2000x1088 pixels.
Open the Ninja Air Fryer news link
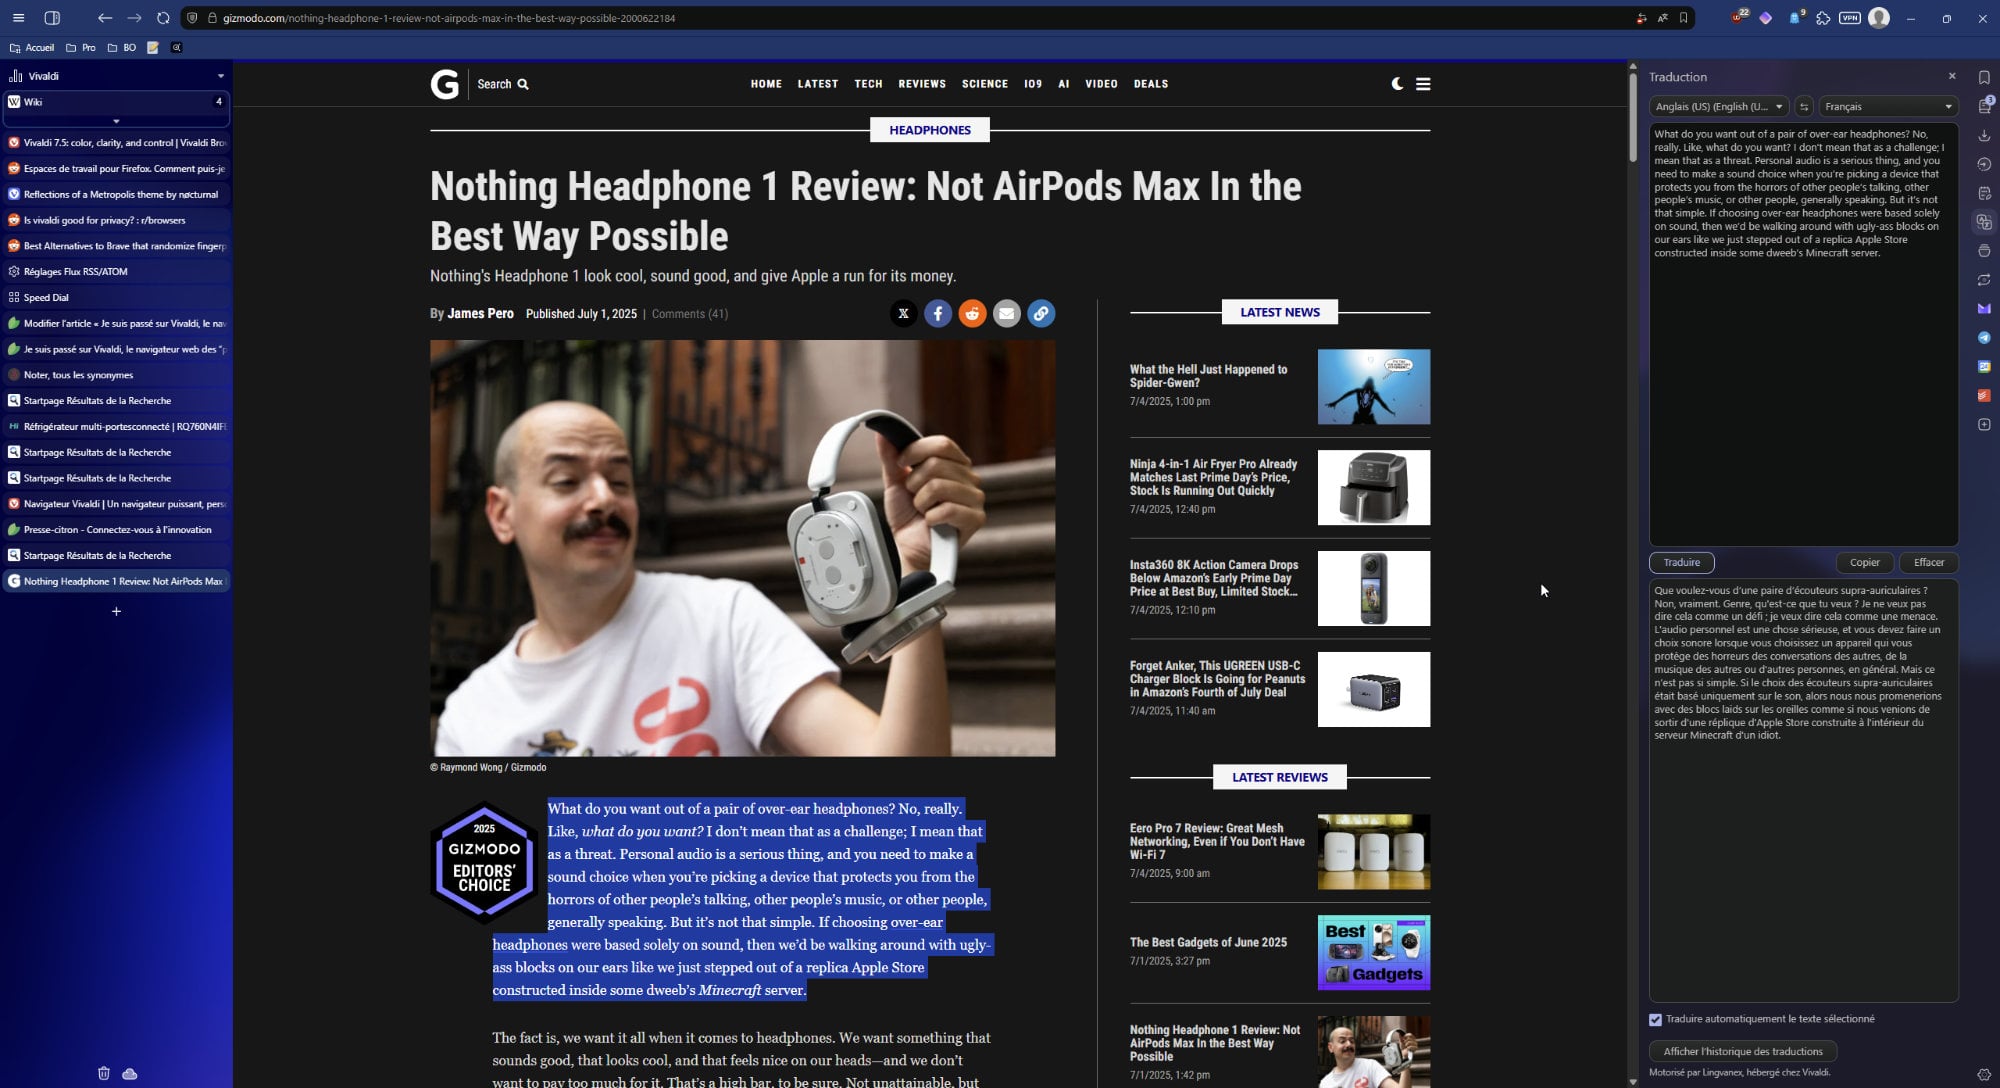click(1213, 477)
